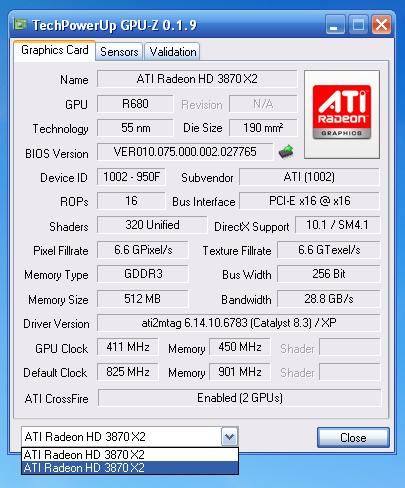Click the Device ID field
Viewport: 405px width, 488px height.
(131, 177)
